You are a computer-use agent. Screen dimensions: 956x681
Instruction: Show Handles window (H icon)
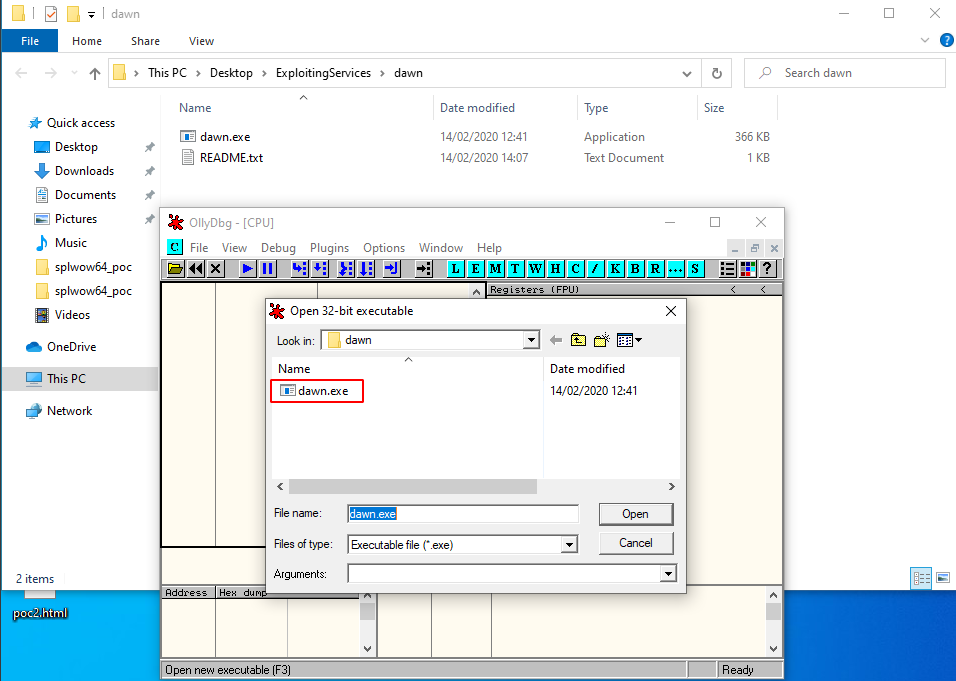[x=555, y=268]
